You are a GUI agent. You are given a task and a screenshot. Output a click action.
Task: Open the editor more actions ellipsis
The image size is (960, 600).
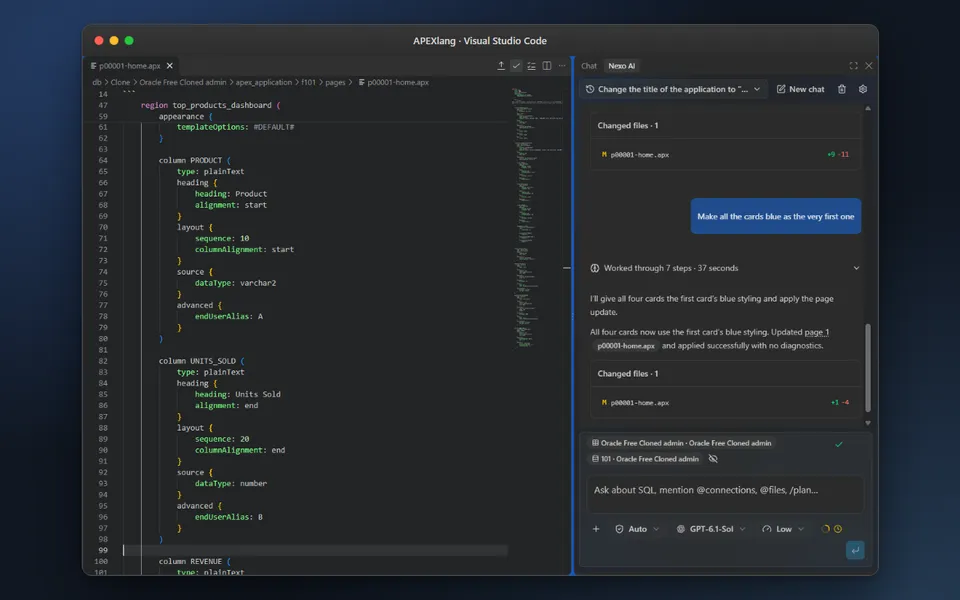click(562, 66)
